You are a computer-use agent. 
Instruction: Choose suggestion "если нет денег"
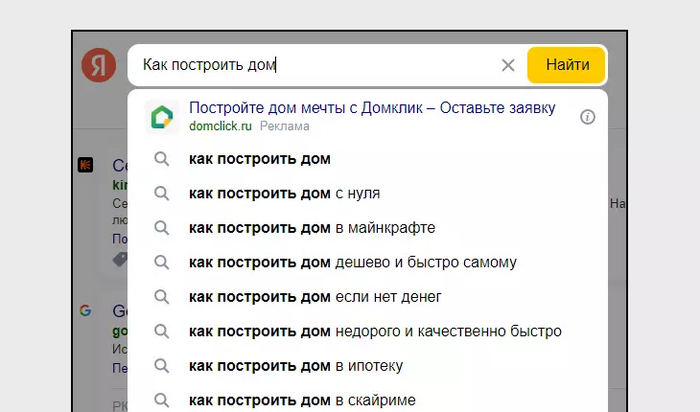[315, 296]
